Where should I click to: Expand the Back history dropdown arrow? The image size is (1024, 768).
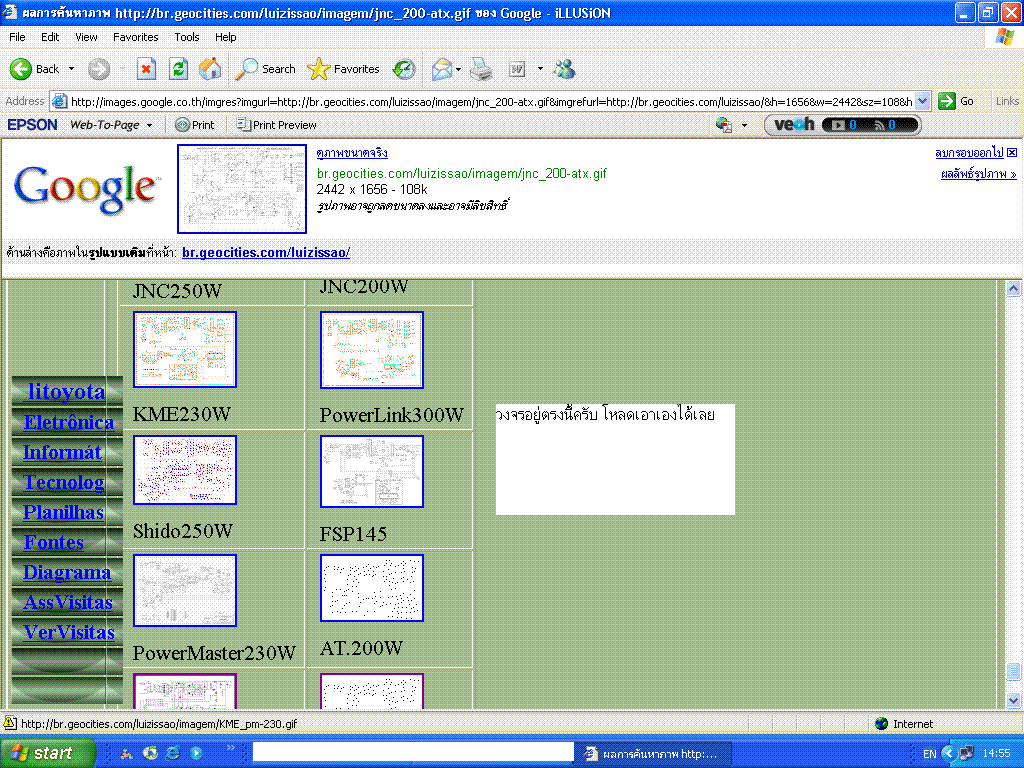pyautogui.click(x=71, y=69)
